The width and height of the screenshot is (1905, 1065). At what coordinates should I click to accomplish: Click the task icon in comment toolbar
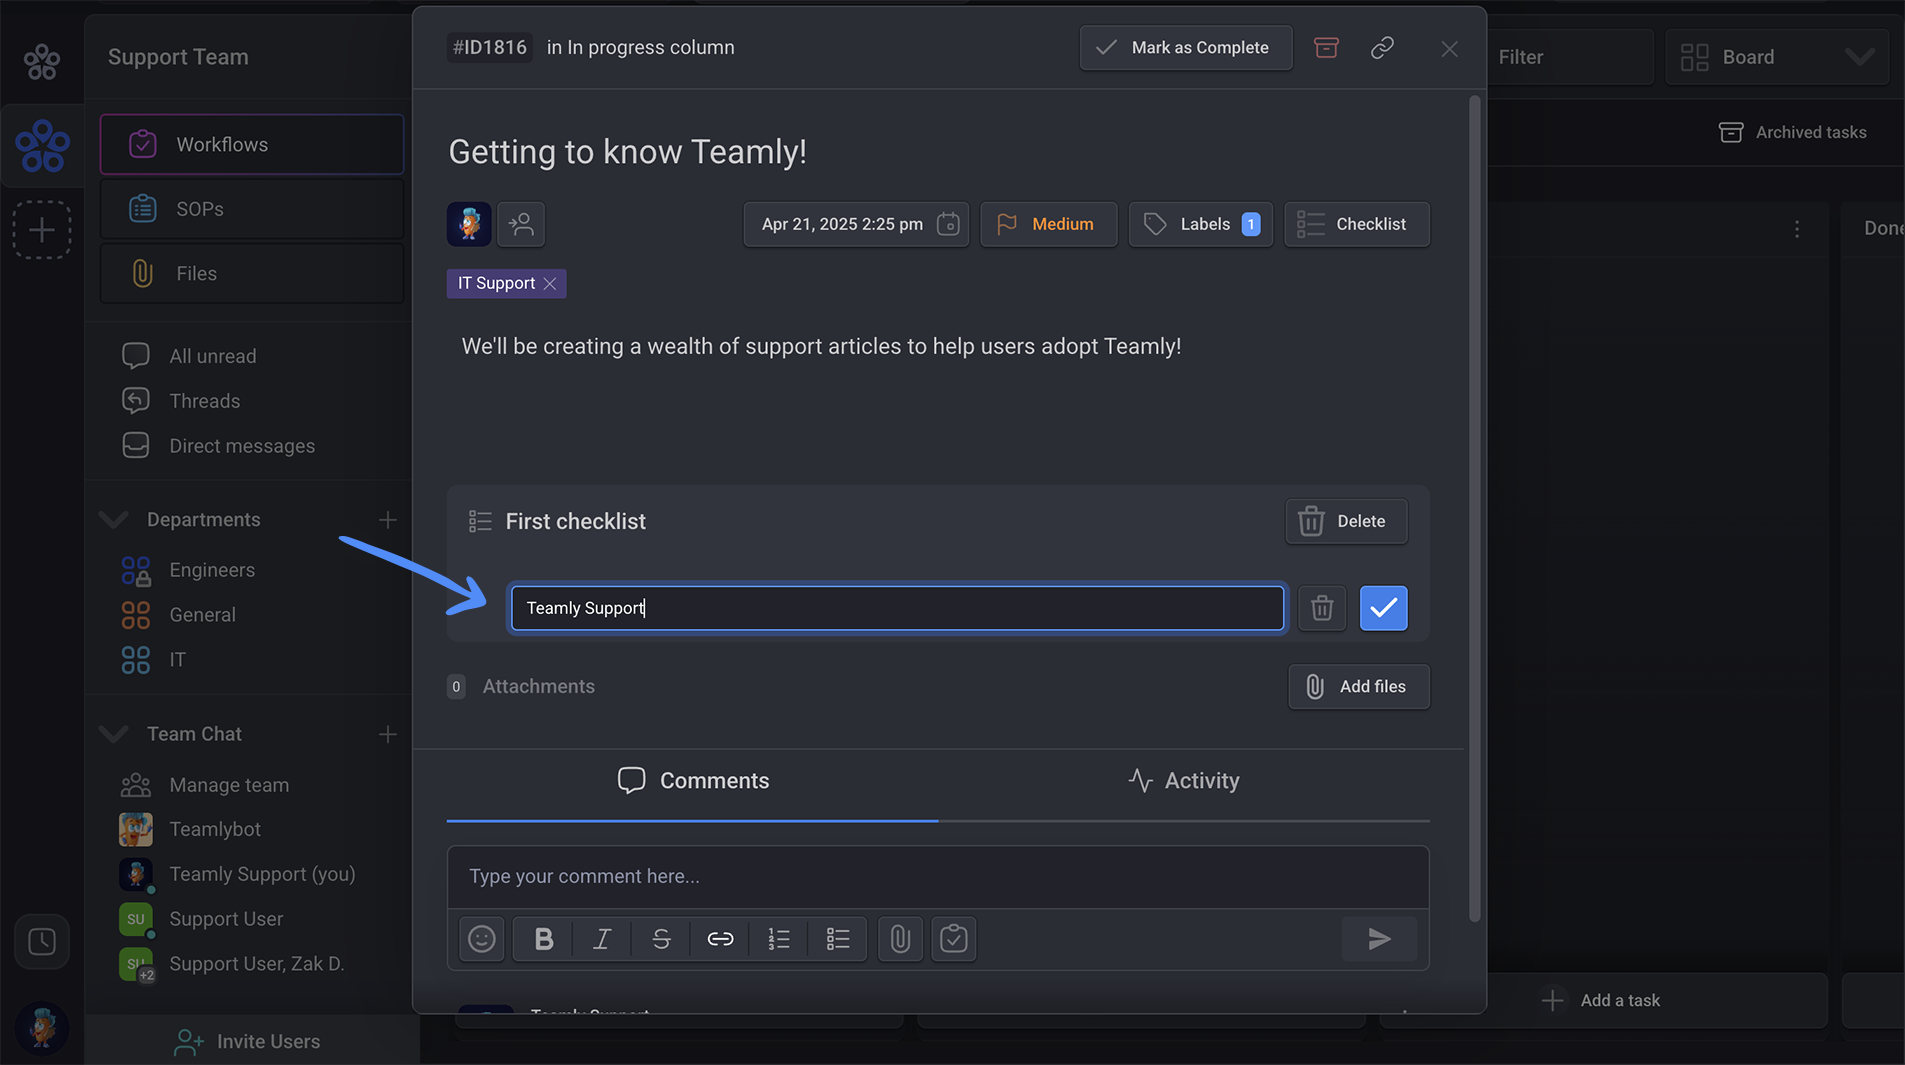coord(954,939)
